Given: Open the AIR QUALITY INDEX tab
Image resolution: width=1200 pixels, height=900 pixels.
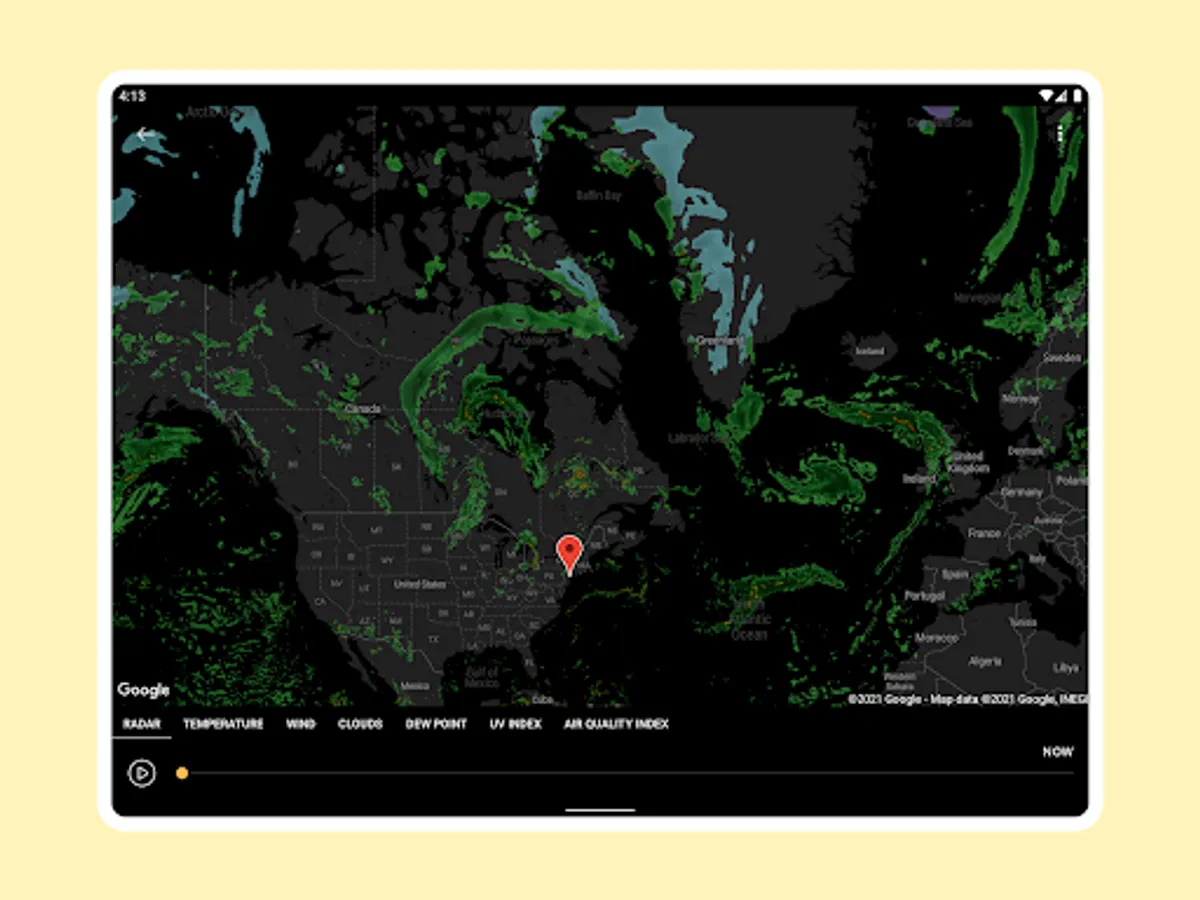Looking at the screenshot, I should (616, 724).
